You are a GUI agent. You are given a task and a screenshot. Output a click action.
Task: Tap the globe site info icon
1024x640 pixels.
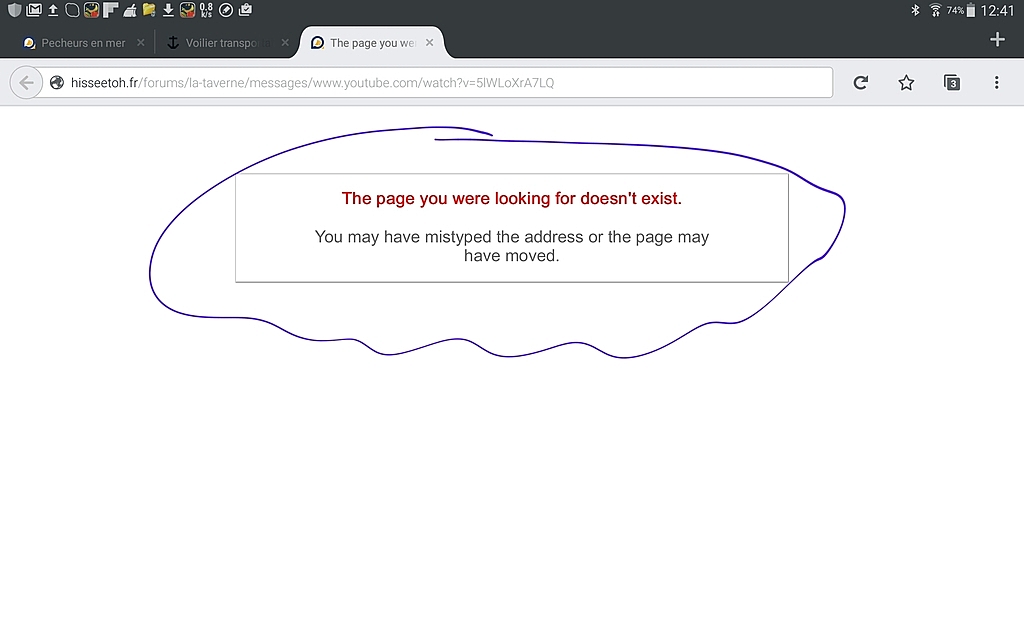pyautogui.click(x=57, y=83)
